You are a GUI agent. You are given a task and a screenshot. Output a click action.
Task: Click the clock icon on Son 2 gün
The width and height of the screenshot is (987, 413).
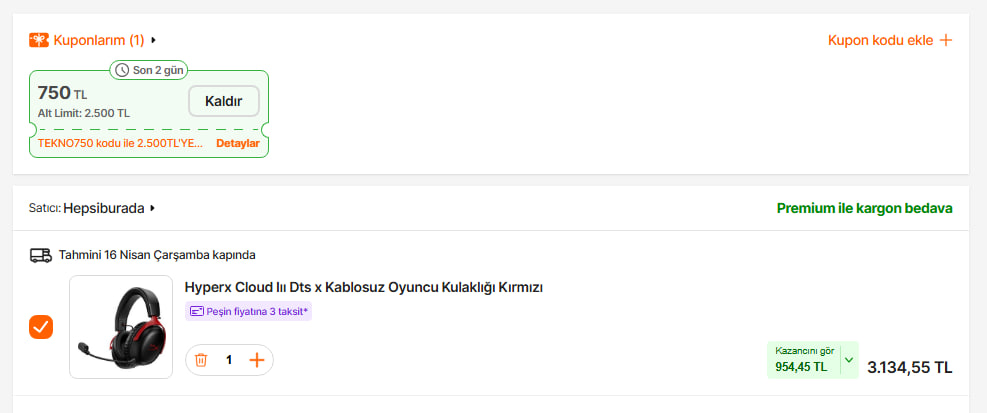point(123,70)
